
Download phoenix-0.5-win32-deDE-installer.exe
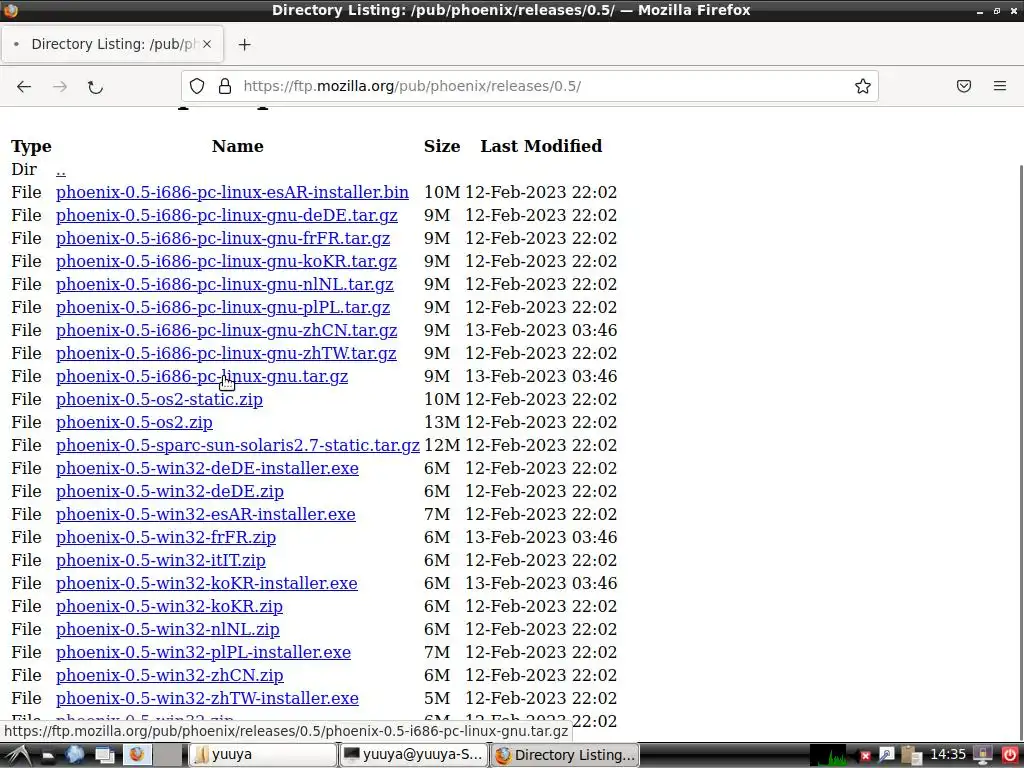coord(207,468)
